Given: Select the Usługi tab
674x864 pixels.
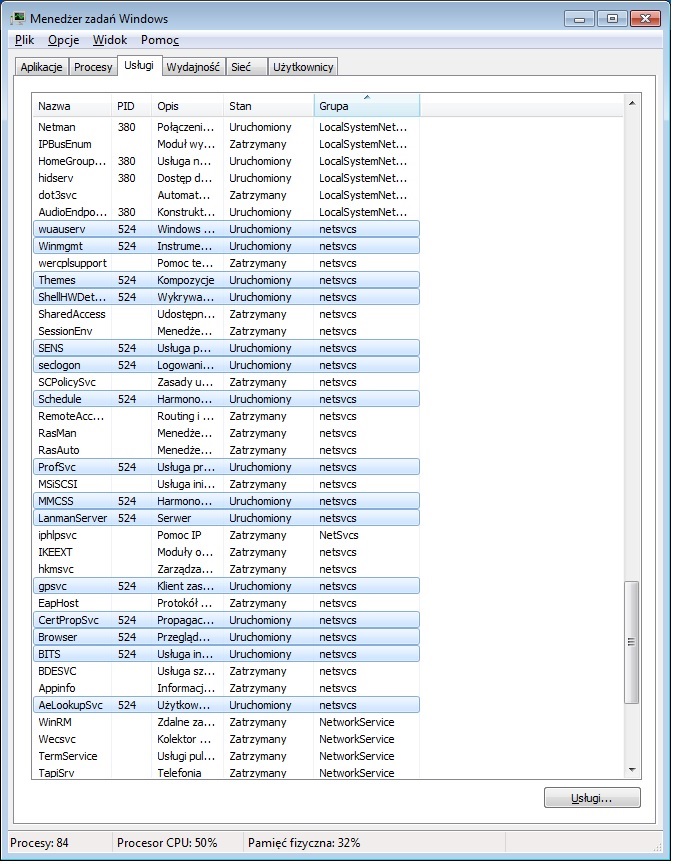Looking at the screenshot, I should coord(139,65).
